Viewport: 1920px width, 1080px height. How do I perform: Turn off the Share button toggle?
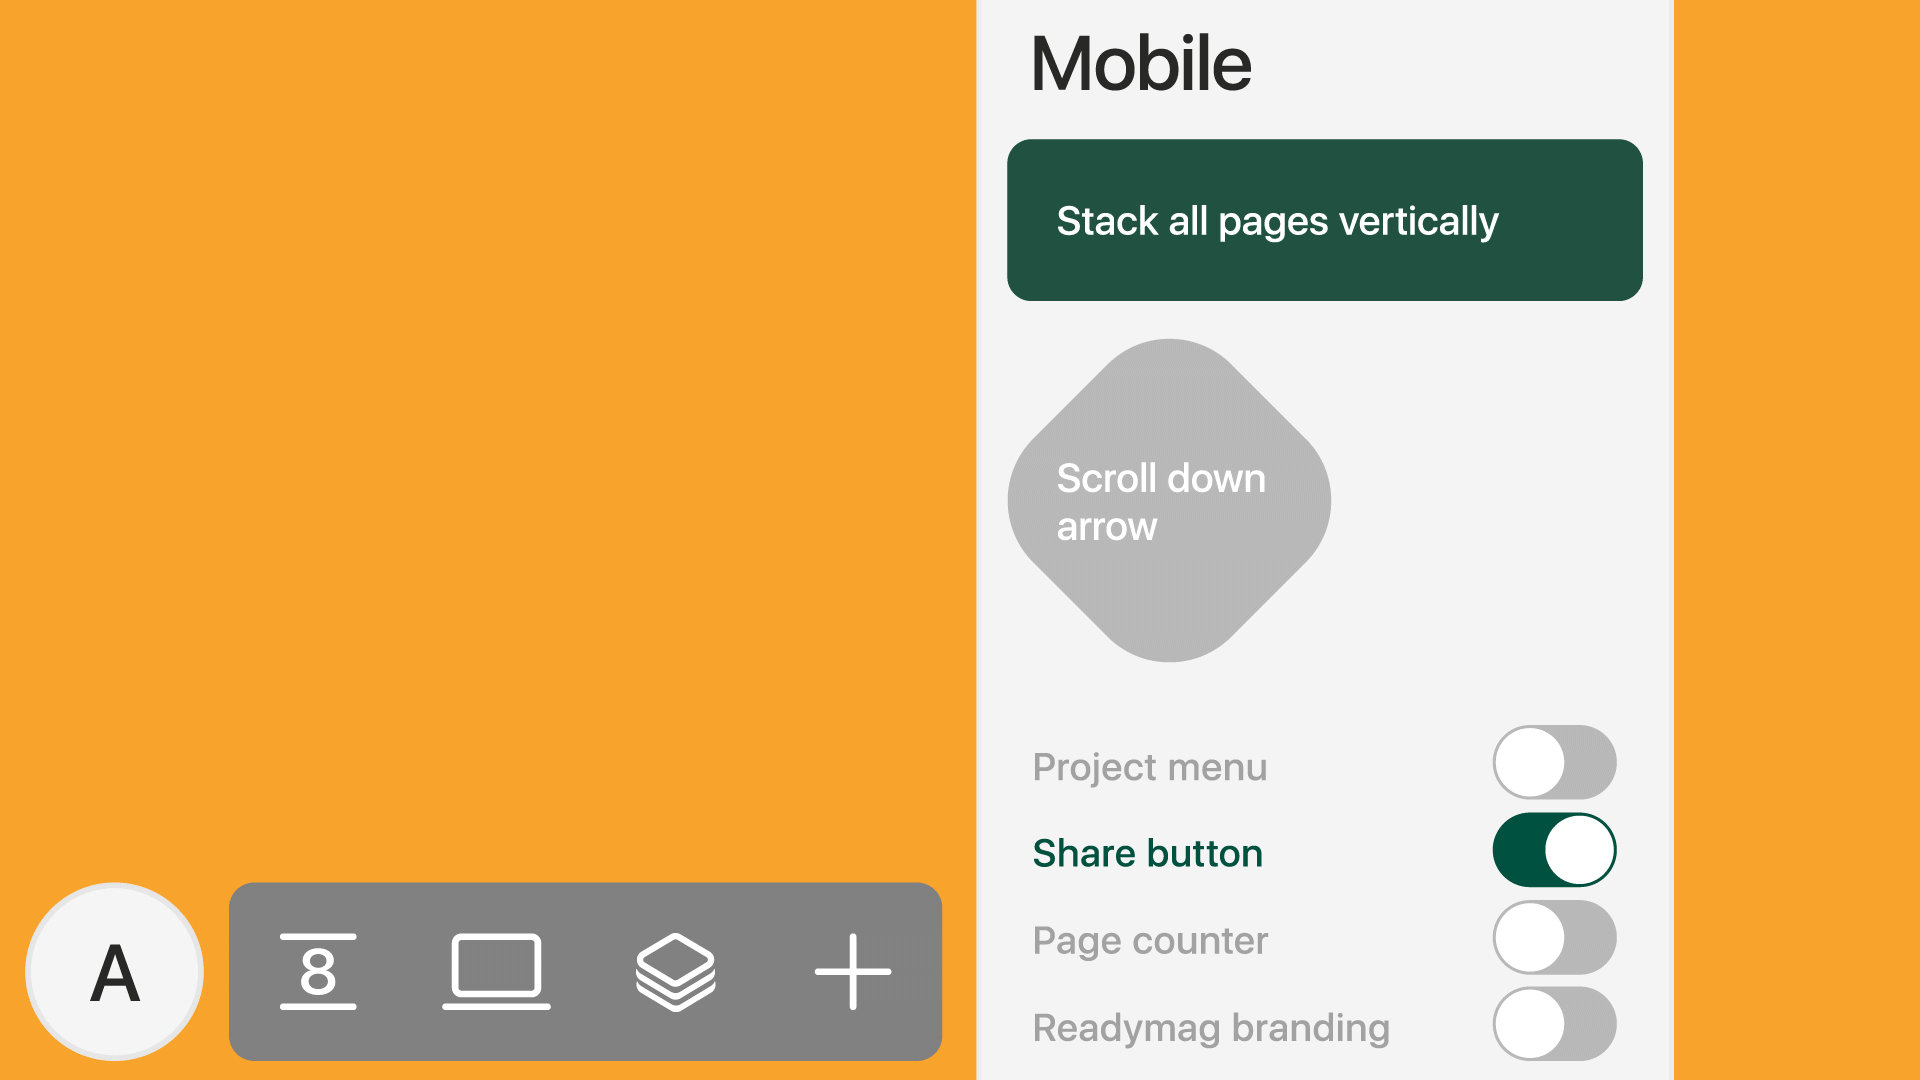[x=1554, y=850]
